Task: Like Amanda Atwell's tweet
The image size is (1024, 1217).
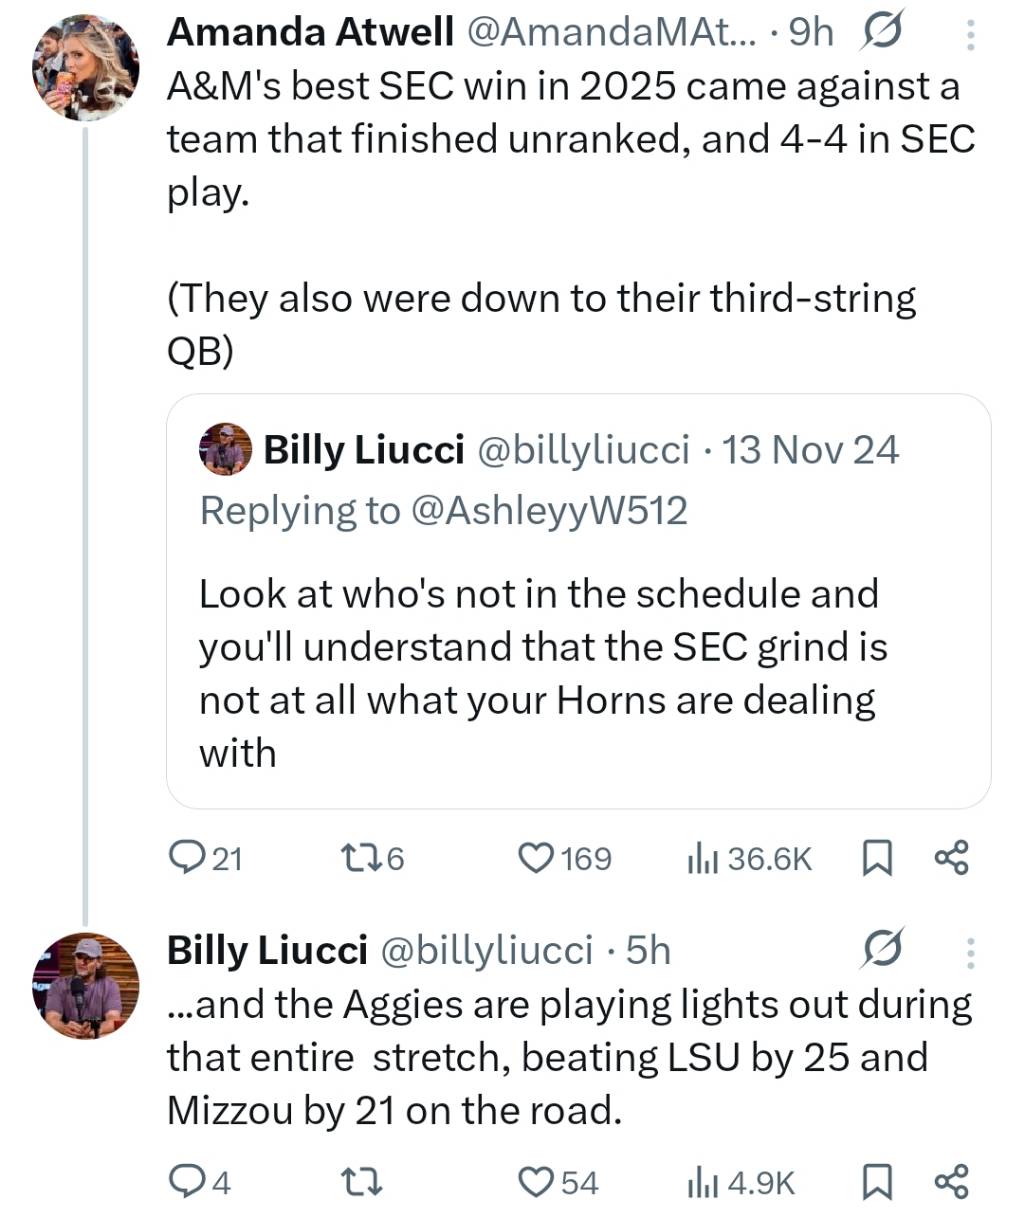Action: [536, 858]
